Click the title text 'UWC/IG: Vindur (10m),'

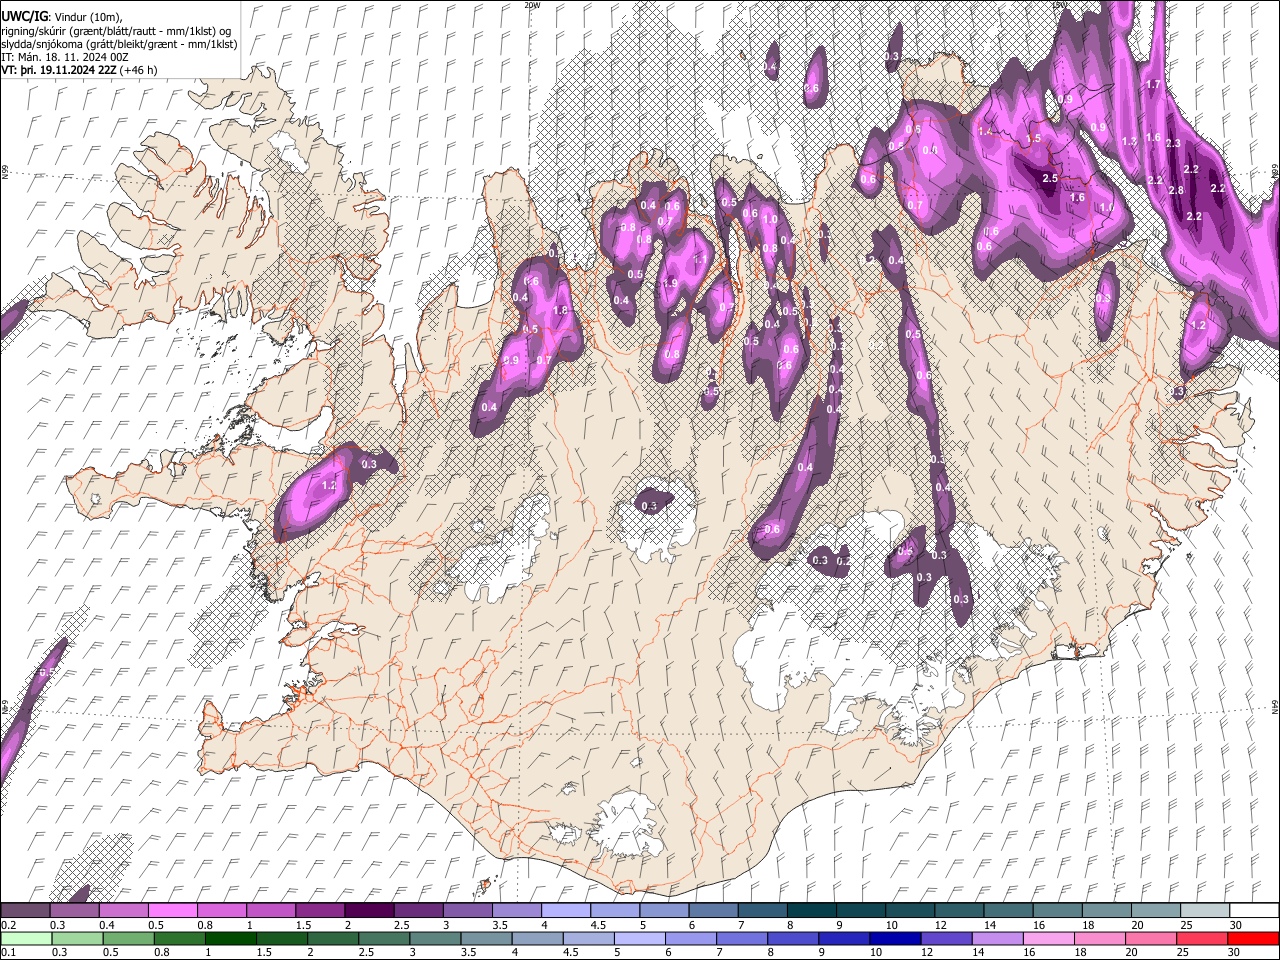pos(62,17)
